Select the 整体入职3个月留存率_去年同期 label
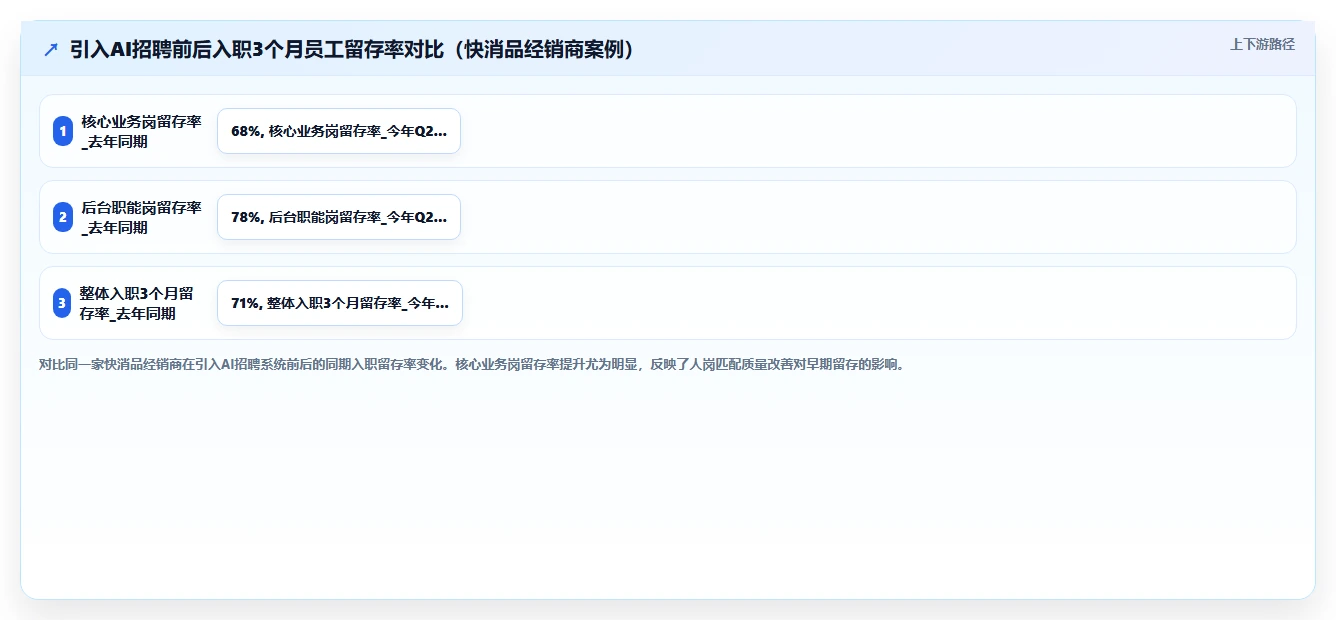This screenshot has height=620, width=1336. 137,303
